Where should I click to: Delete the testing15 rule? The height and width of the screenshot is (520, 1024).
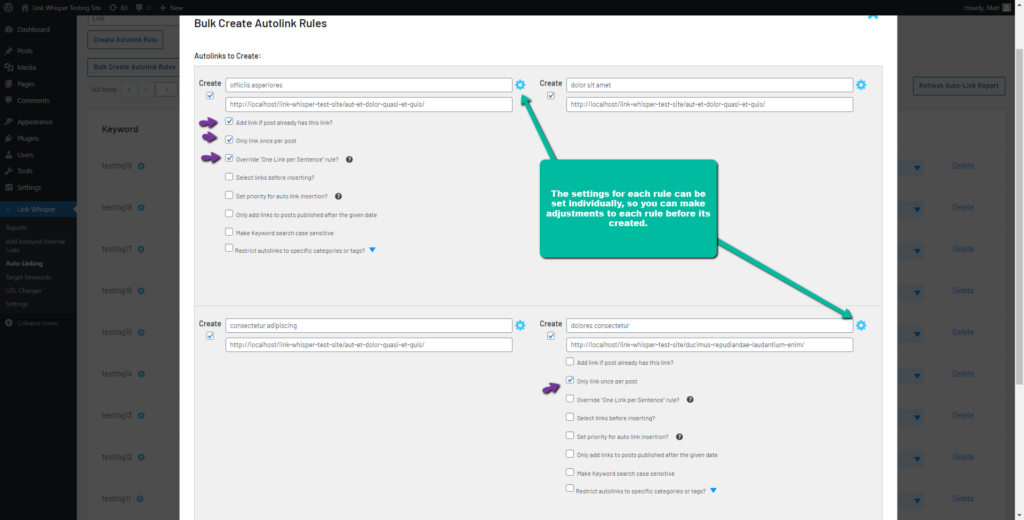[x=963, y=333]
